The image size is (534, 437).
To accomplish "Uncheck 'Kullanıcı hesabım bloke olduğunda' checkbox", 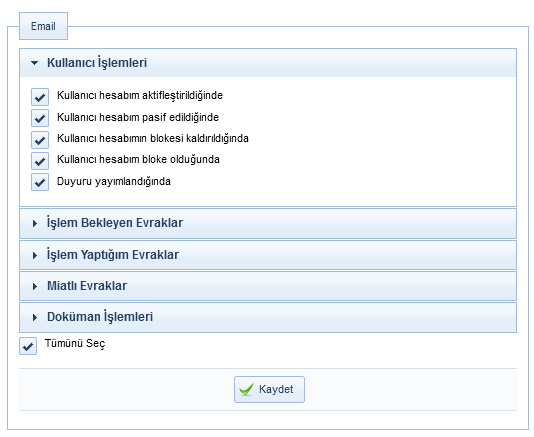I will (x=40, y=161).
